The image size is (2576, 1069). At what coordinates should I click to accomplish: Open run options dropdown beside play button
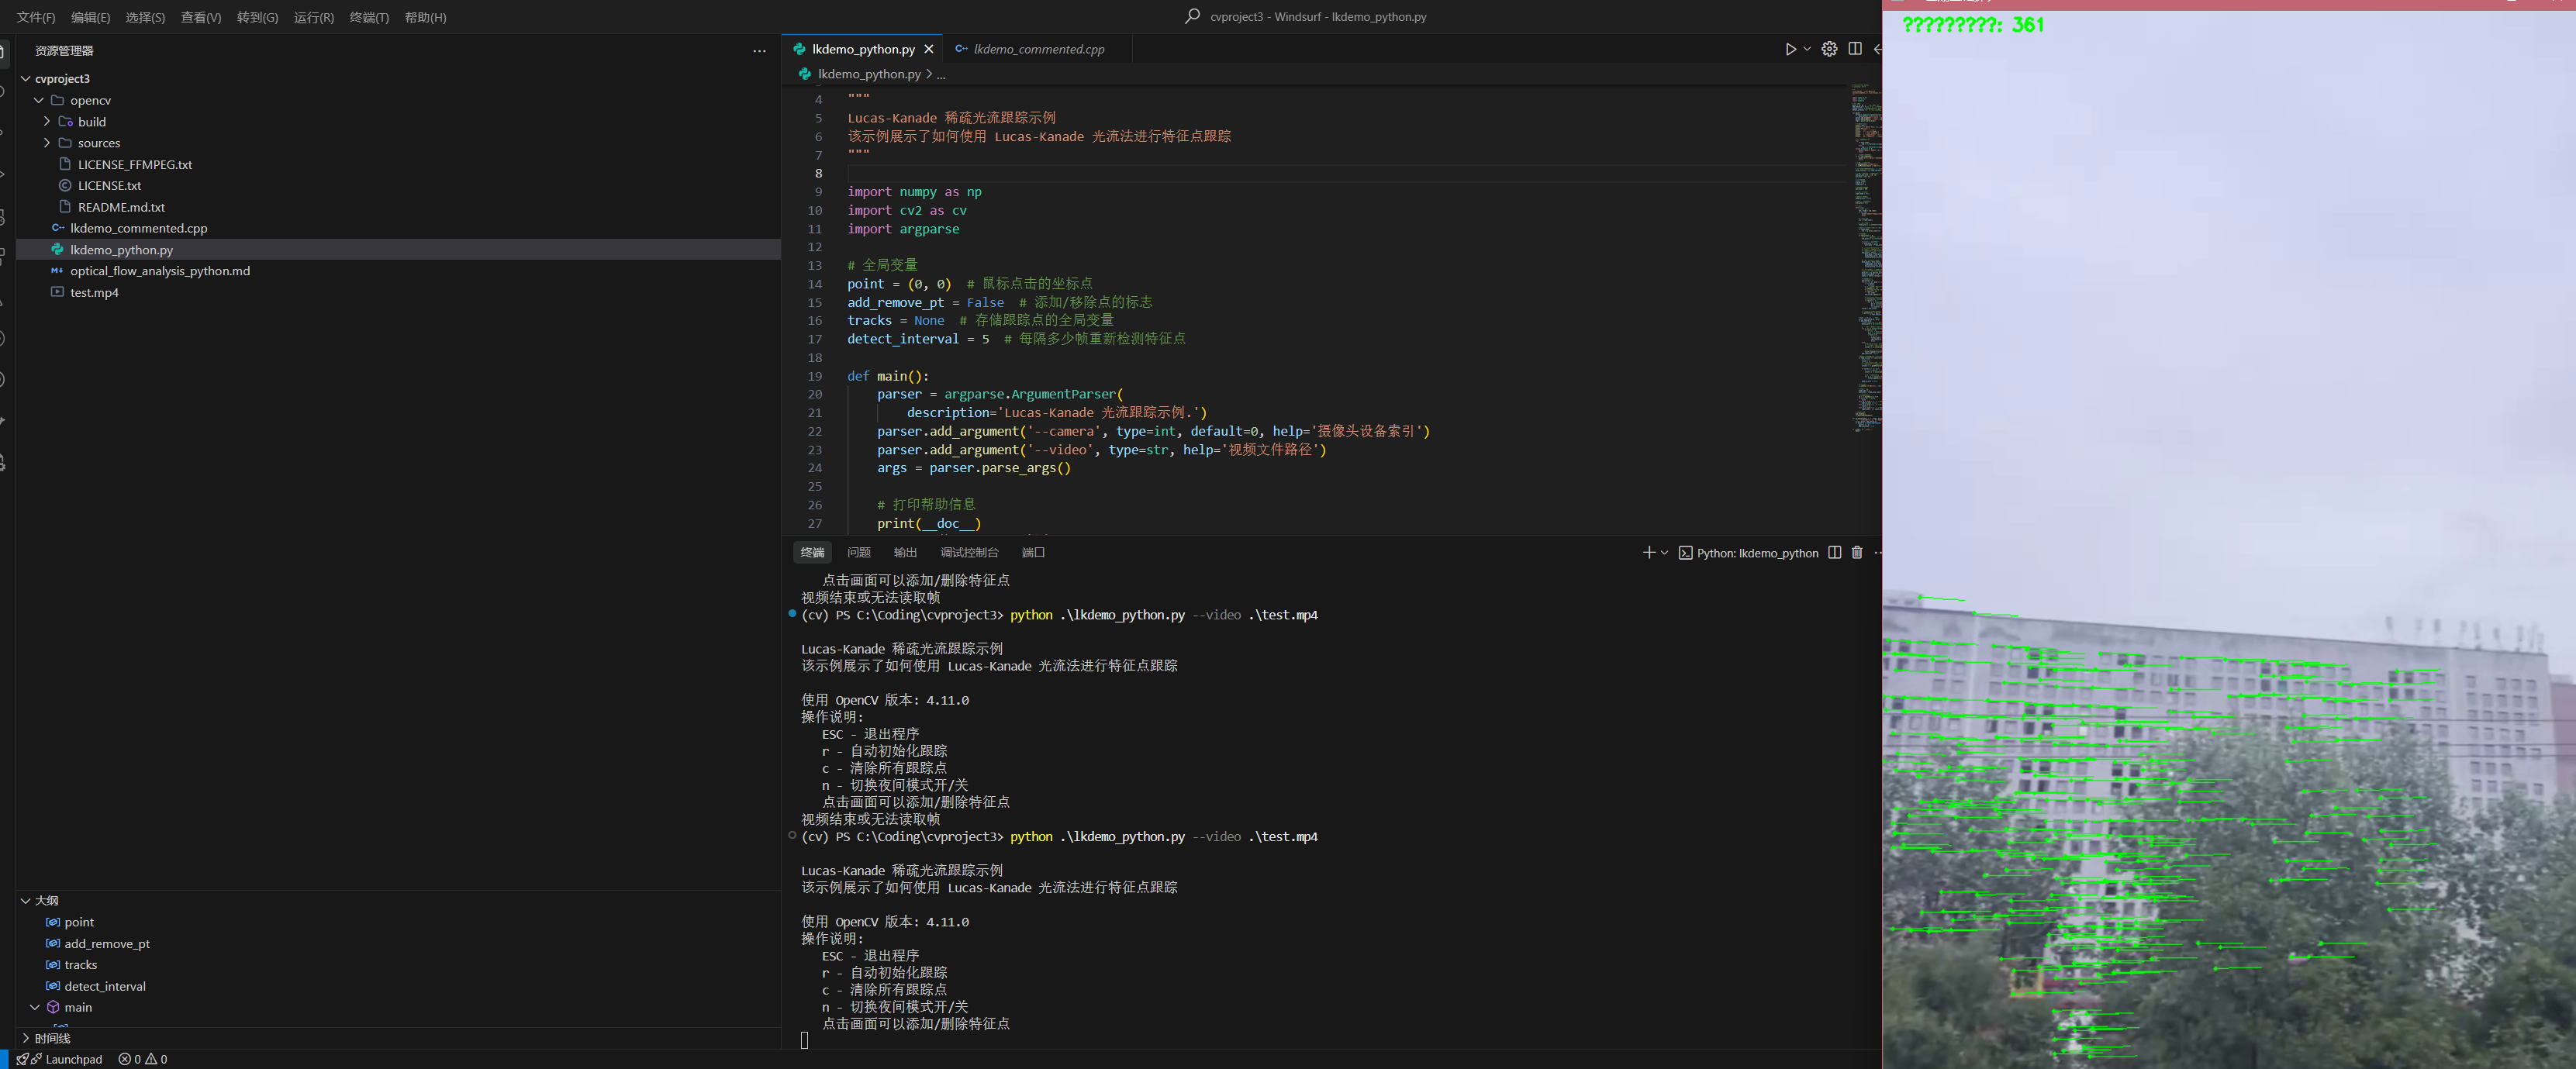point(1807,49)
